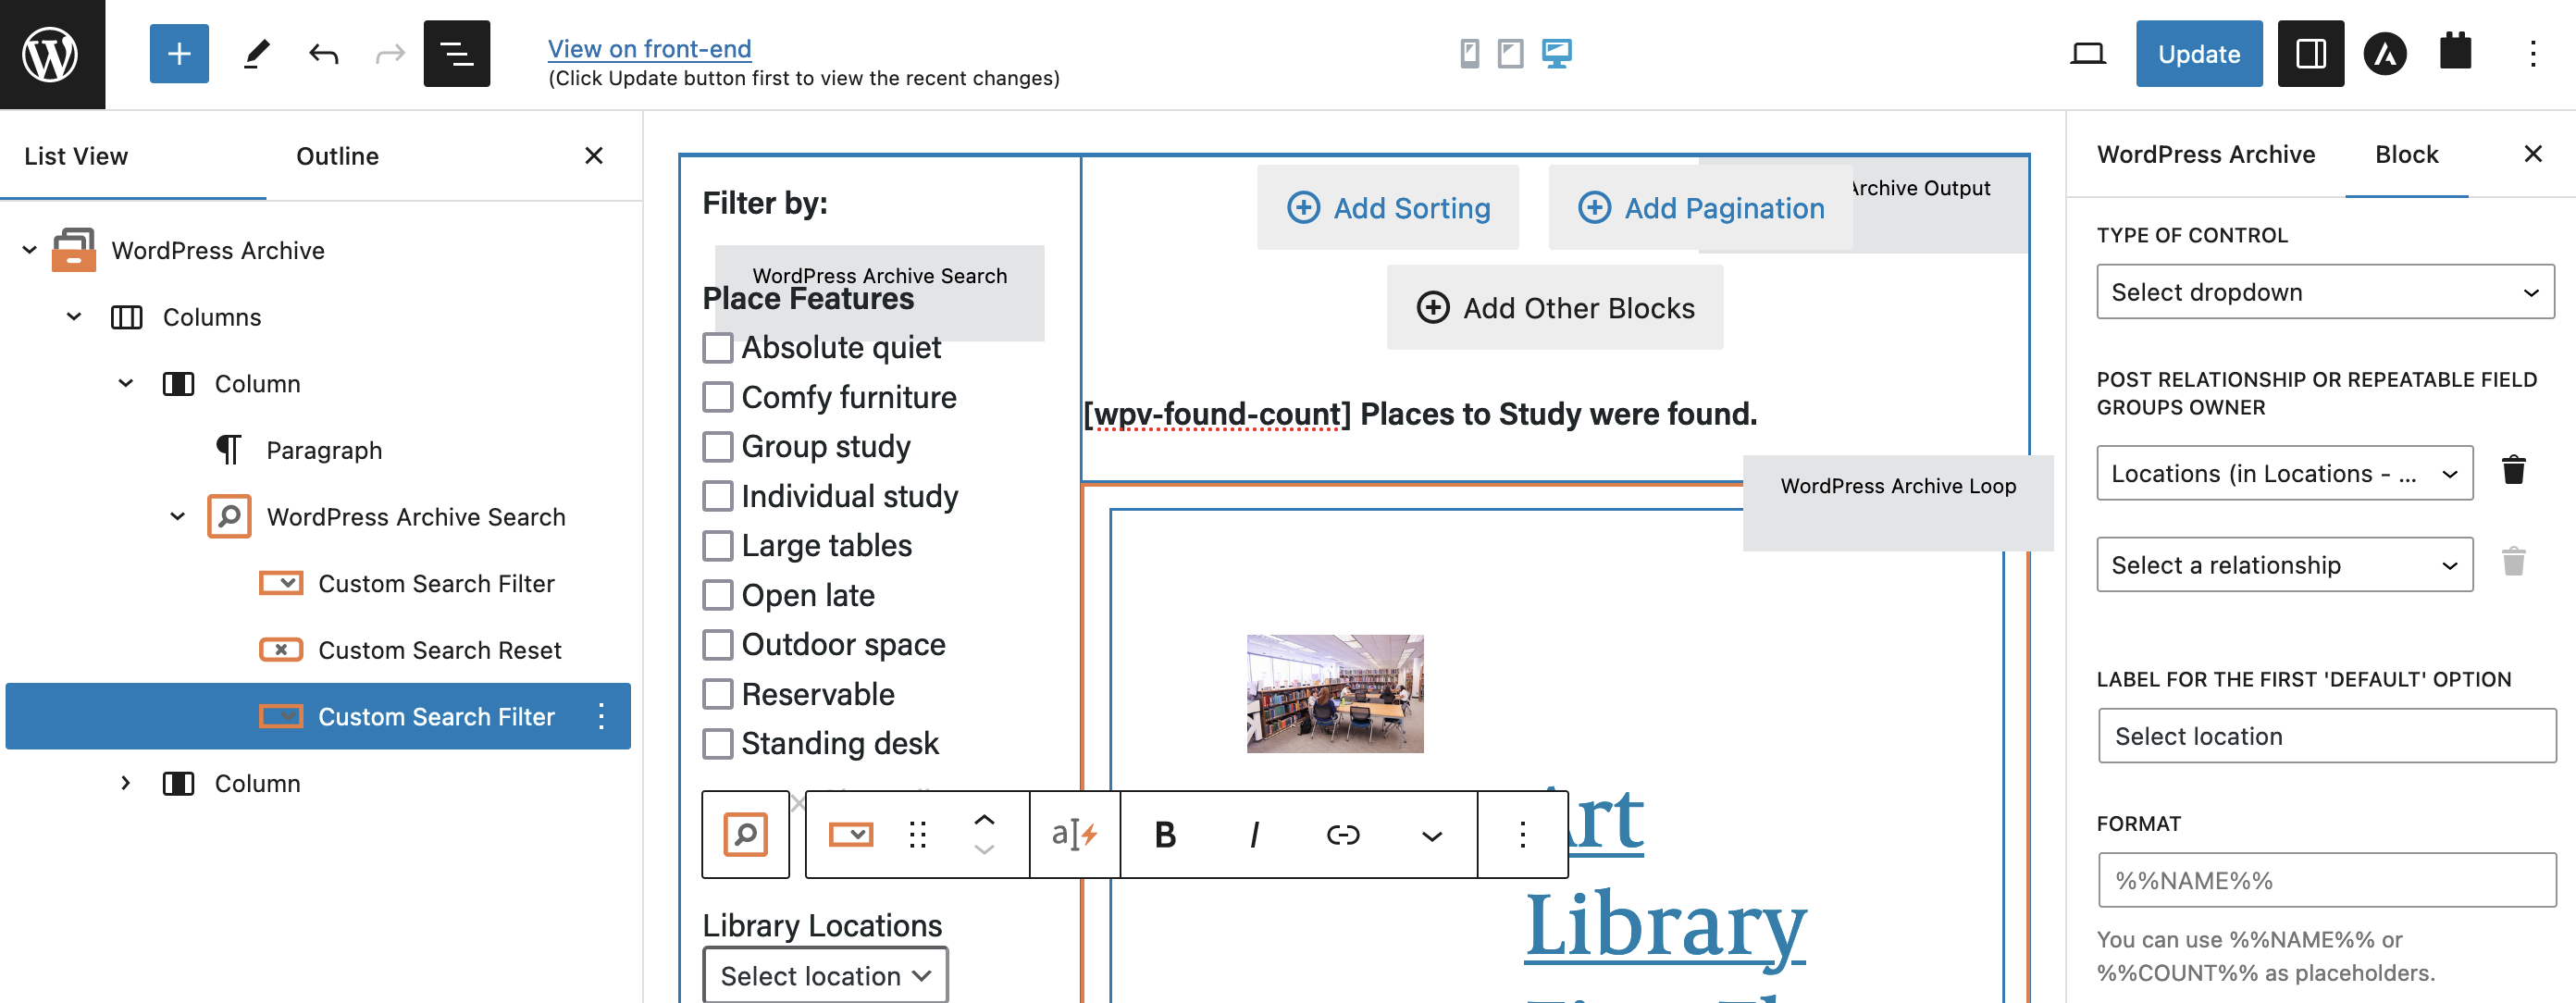The width and height of the screenshot is (2576, 1003).
Task: Collapse the WordPress Archive tree item
Action: click(29, 250)
